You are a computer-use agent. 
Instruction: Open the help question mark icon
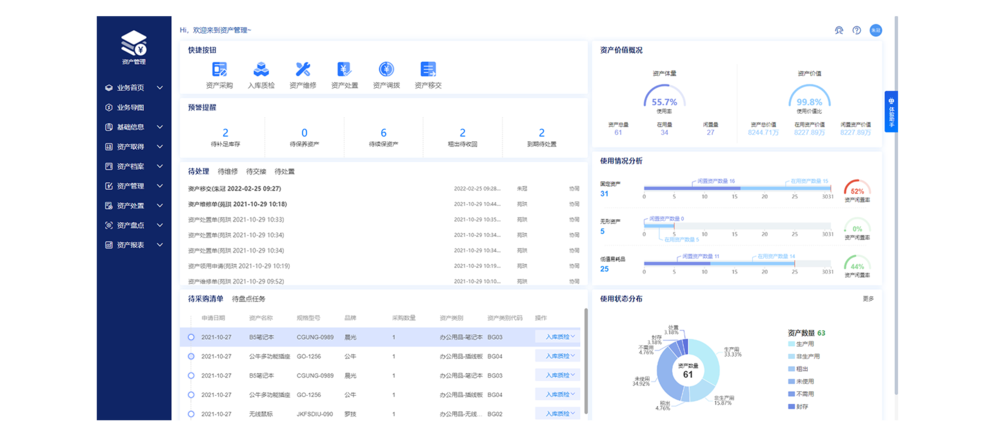point(857,30)
